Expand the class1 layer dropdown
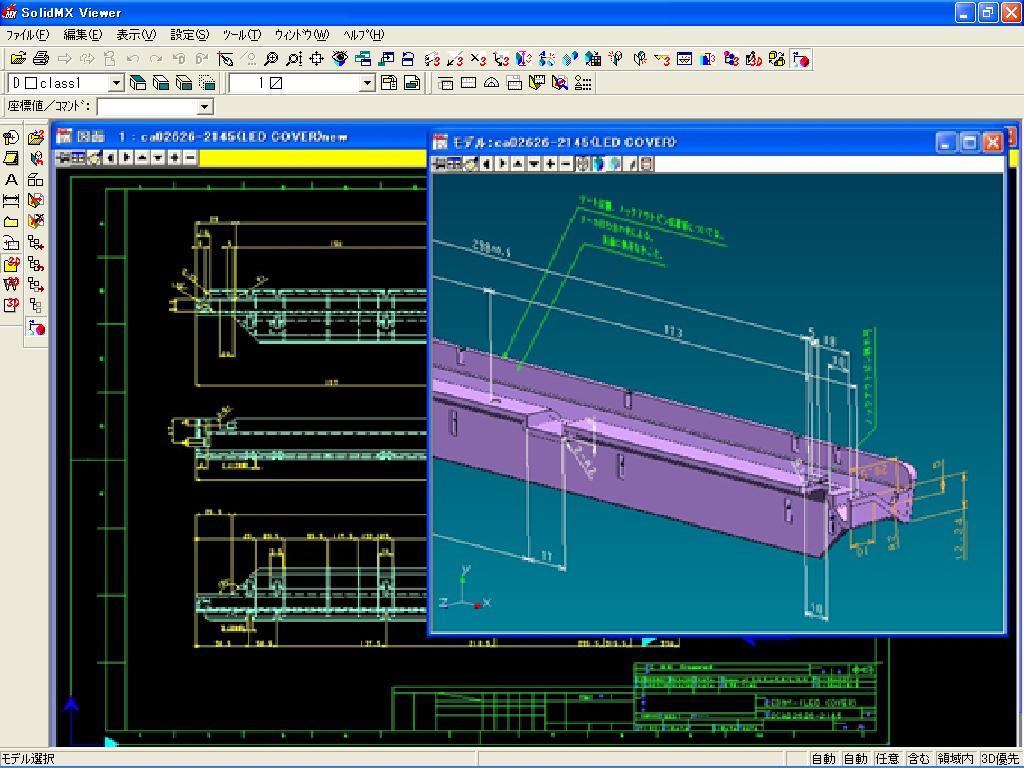Screen dimensions: 1024x768 pyautogui.click(x=116, y=84)
